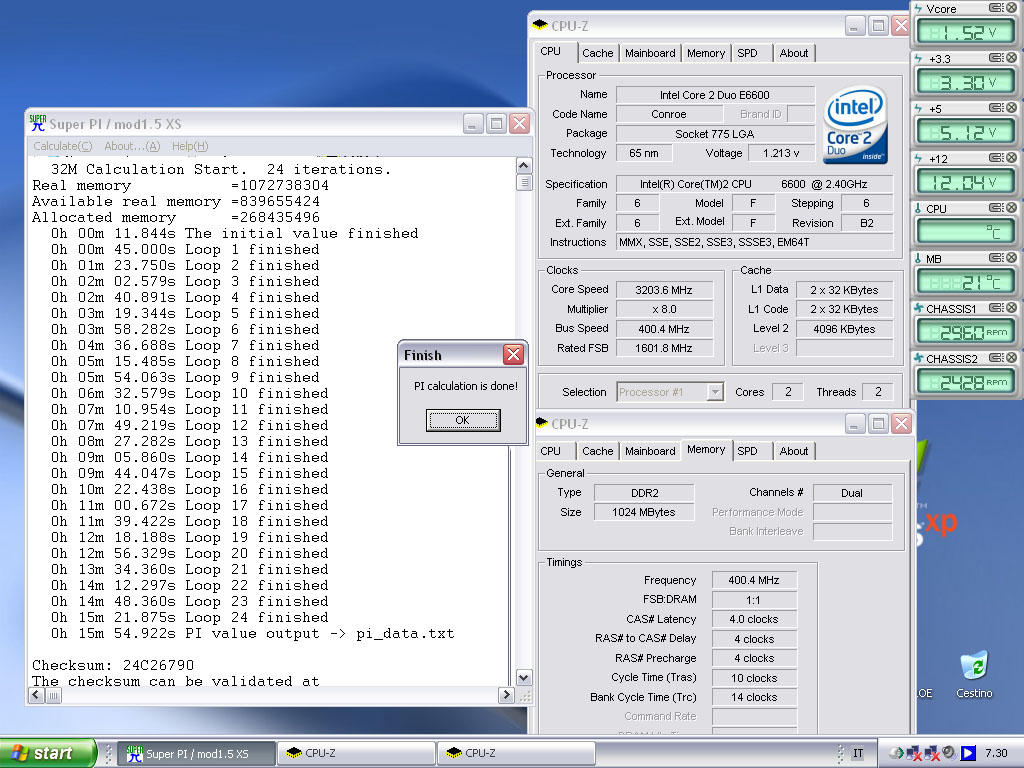Dismiss the CPU temperature monitor with its X icon
The width and height of the screenshot is (1024, 768).
coord(1012,208)
